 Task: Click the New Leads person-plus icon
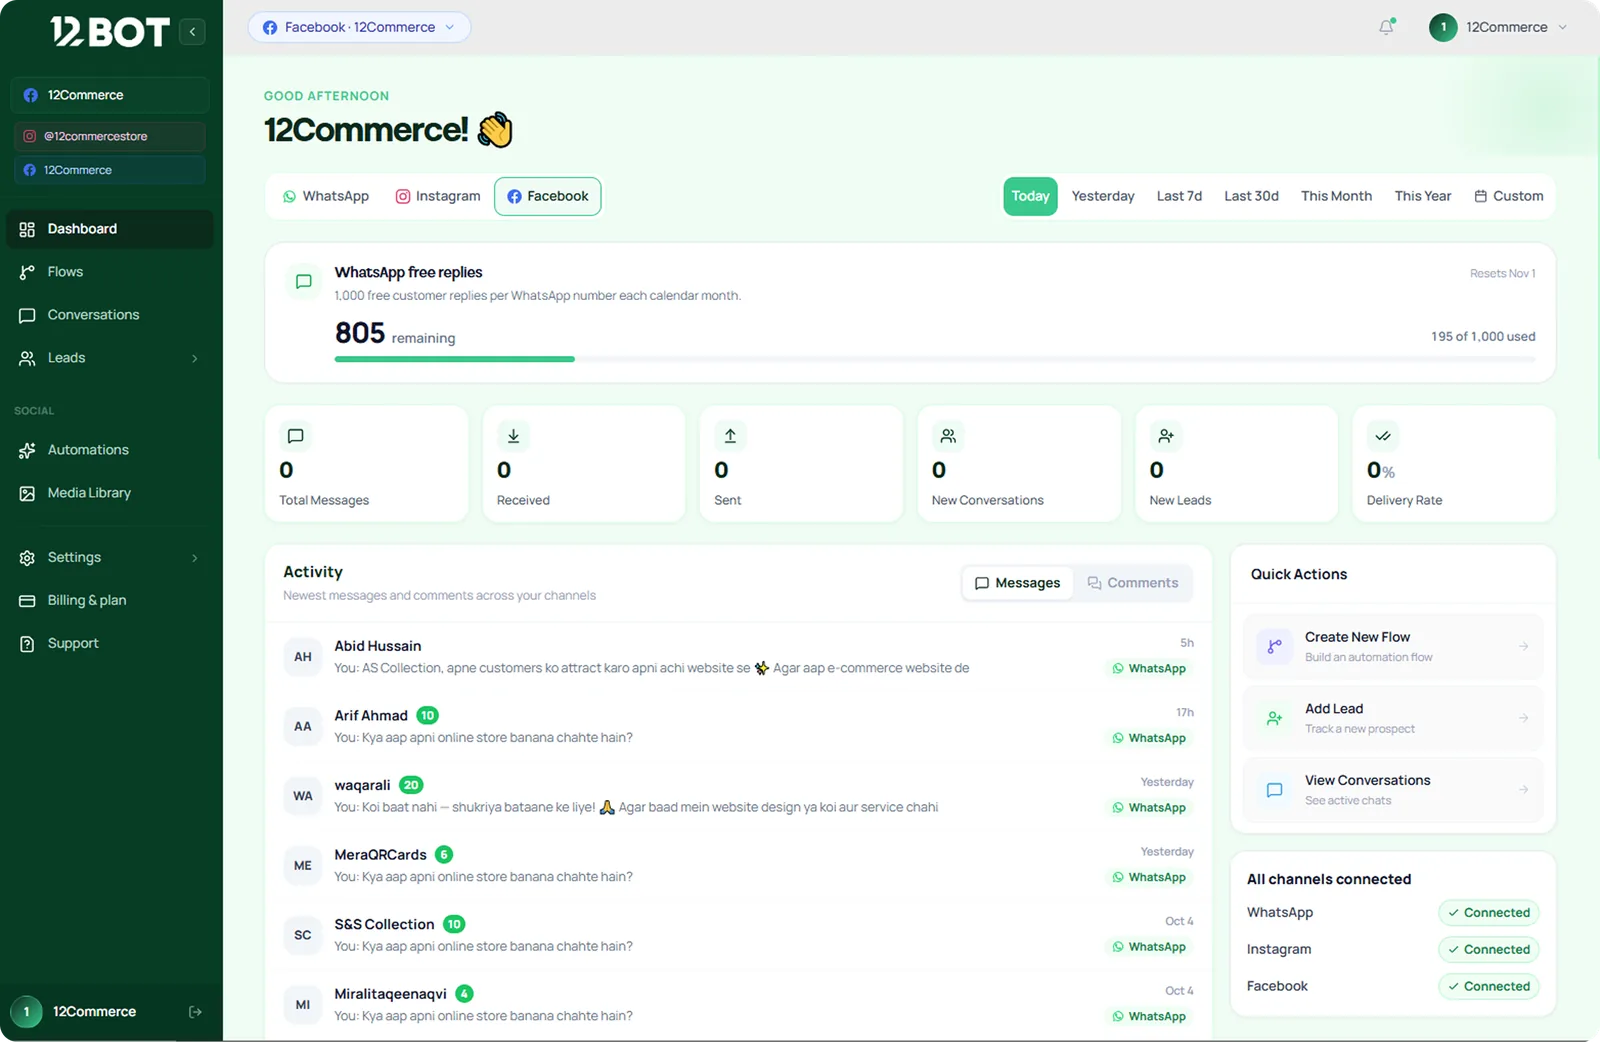[1166, 436]
